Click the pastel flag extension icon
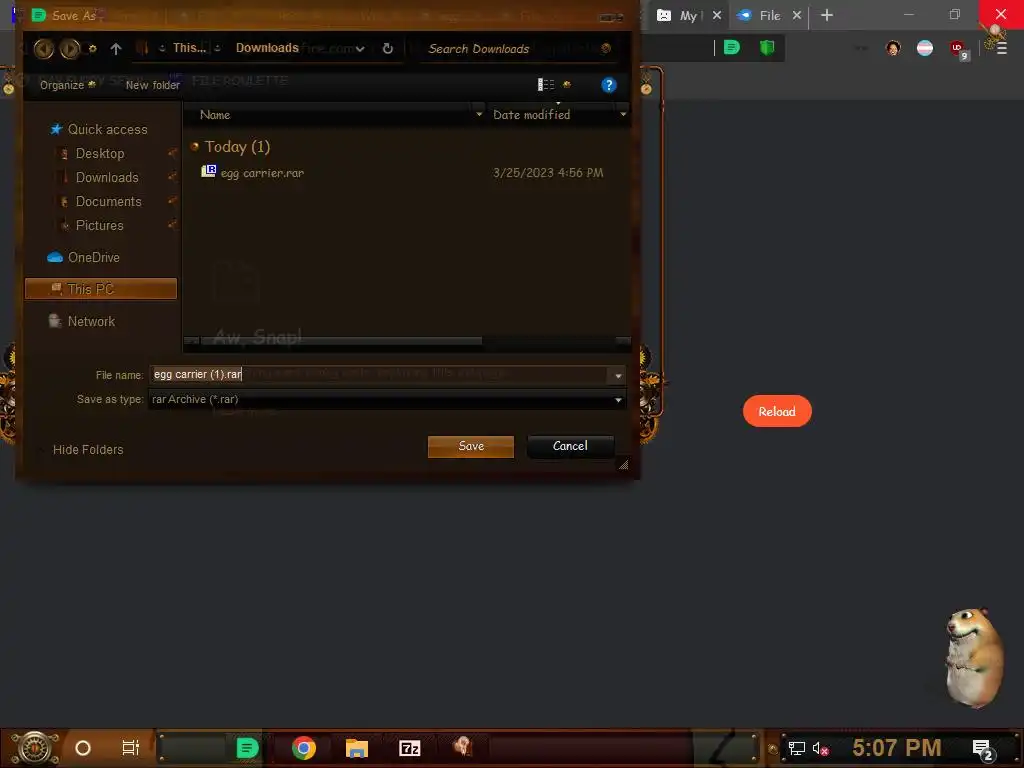 (x=925, y=48)
